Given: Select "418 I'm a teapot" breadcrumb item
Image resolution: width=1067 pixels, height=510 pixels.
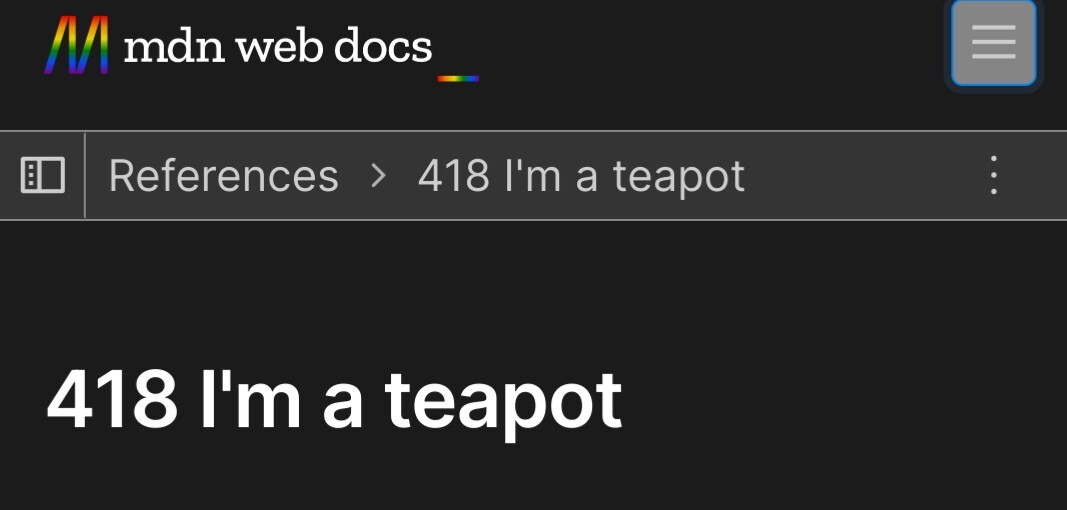Looking at the screenshot, I should (581, 176).
